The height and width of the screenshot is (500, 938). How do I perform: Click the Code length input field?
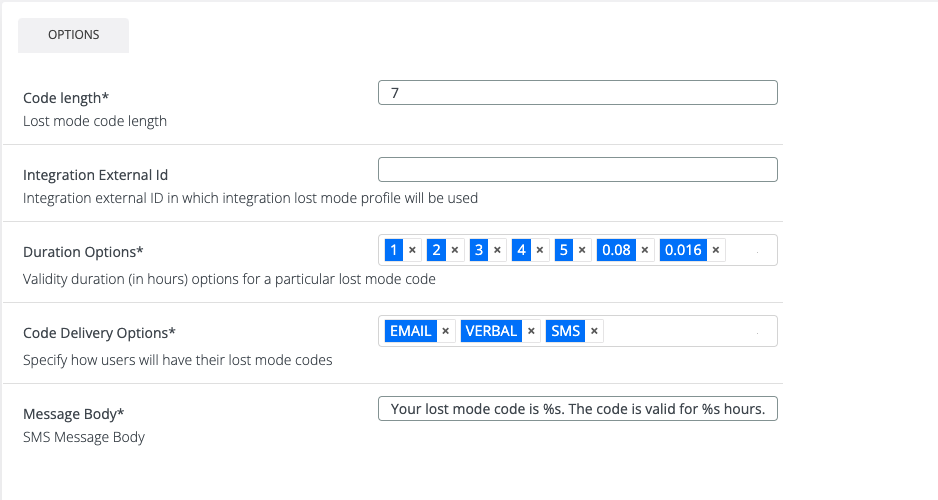coord(578,93)
